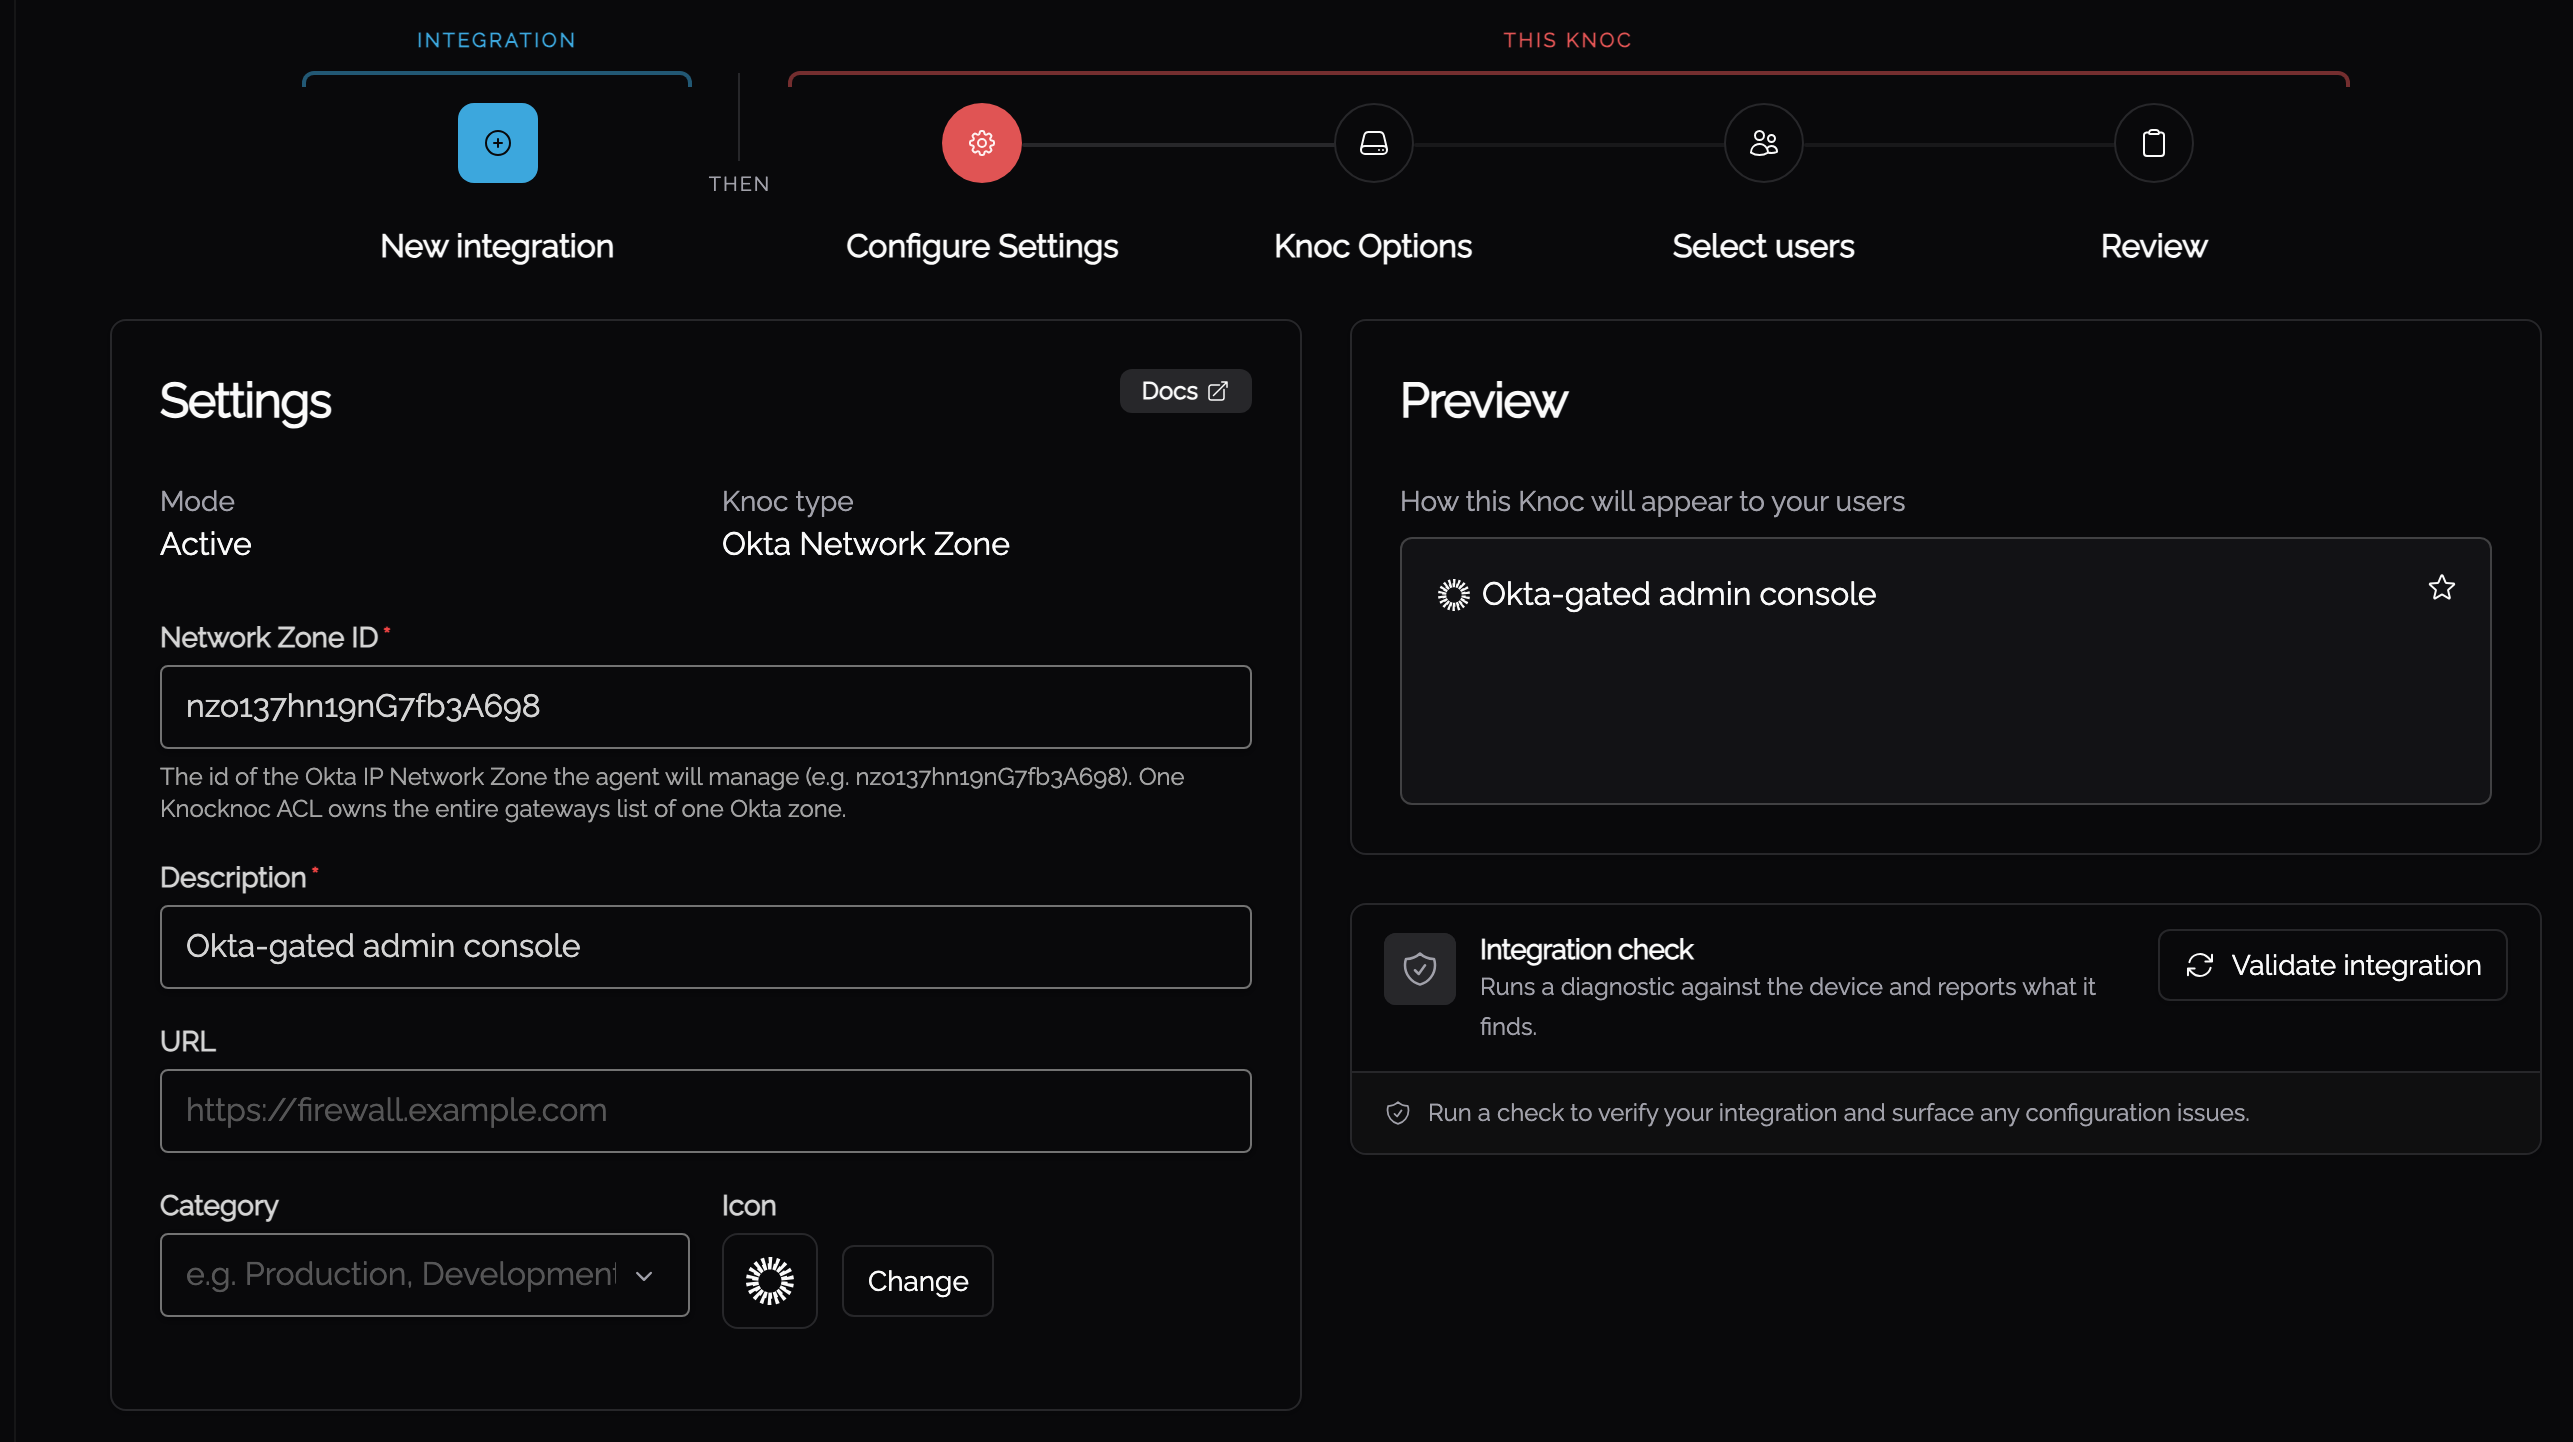Open the Knoc Options drive step icon
The width and height of the screenshot is (2573, 1442).
coord(1373,143)
